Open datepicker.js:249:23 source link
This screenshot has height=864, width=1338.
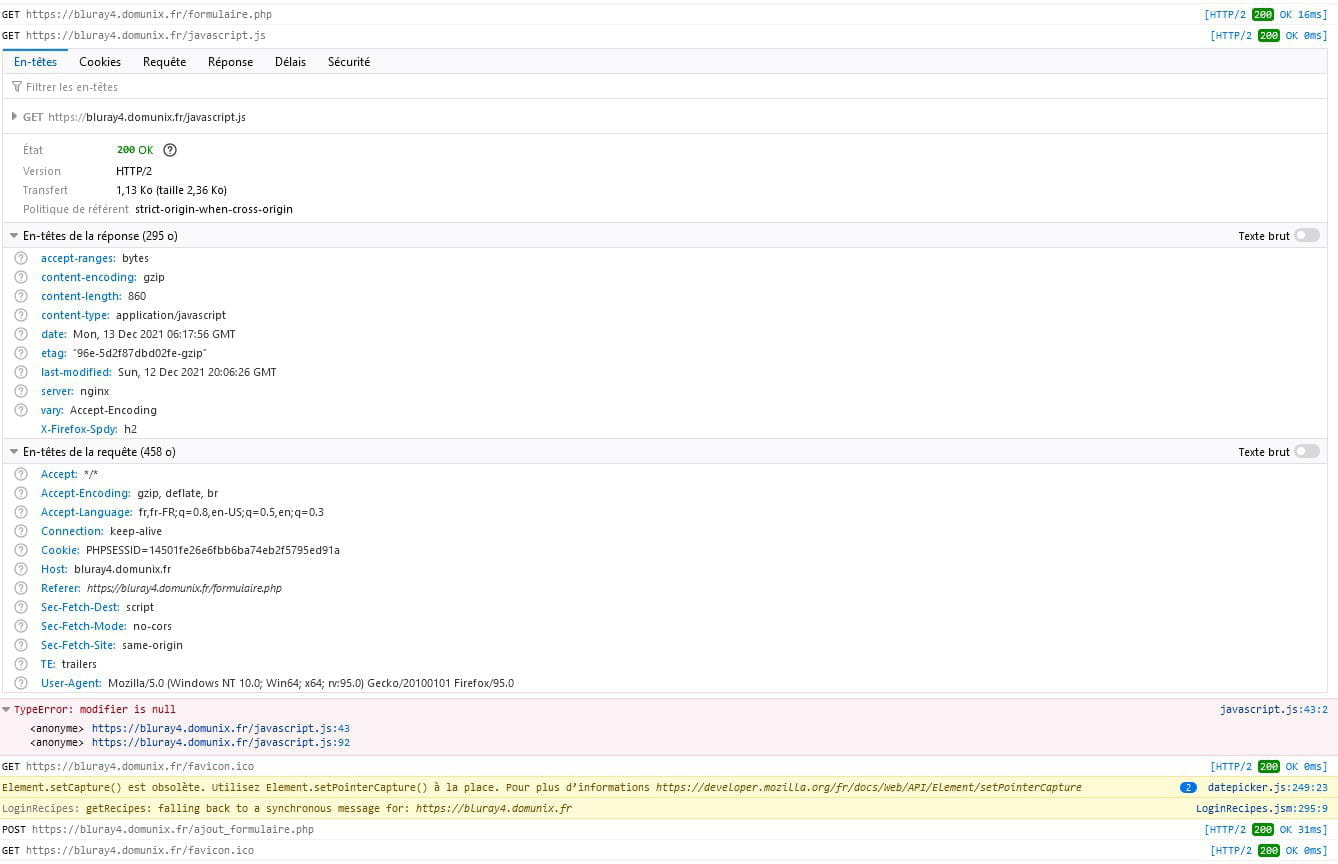coord(1267,787)
